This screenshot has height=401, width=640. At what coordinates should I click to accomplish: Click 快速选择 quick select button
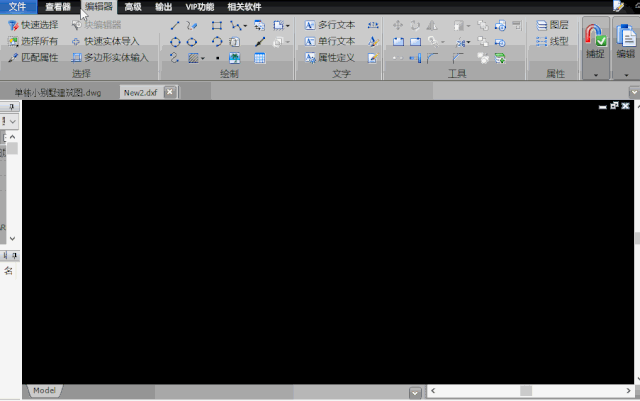coord(33,24)
